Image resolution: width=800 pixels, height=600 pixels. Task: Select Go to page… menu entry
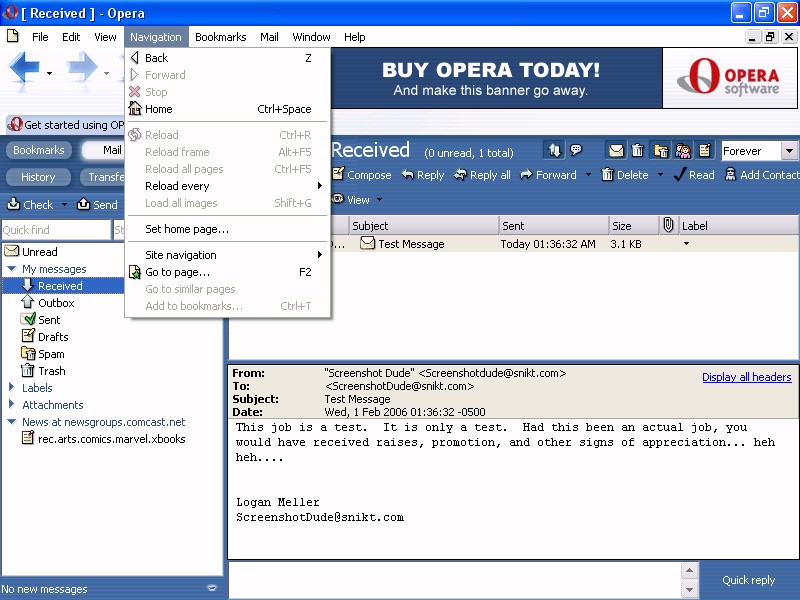pyautogui.click(x=228, y=272)
